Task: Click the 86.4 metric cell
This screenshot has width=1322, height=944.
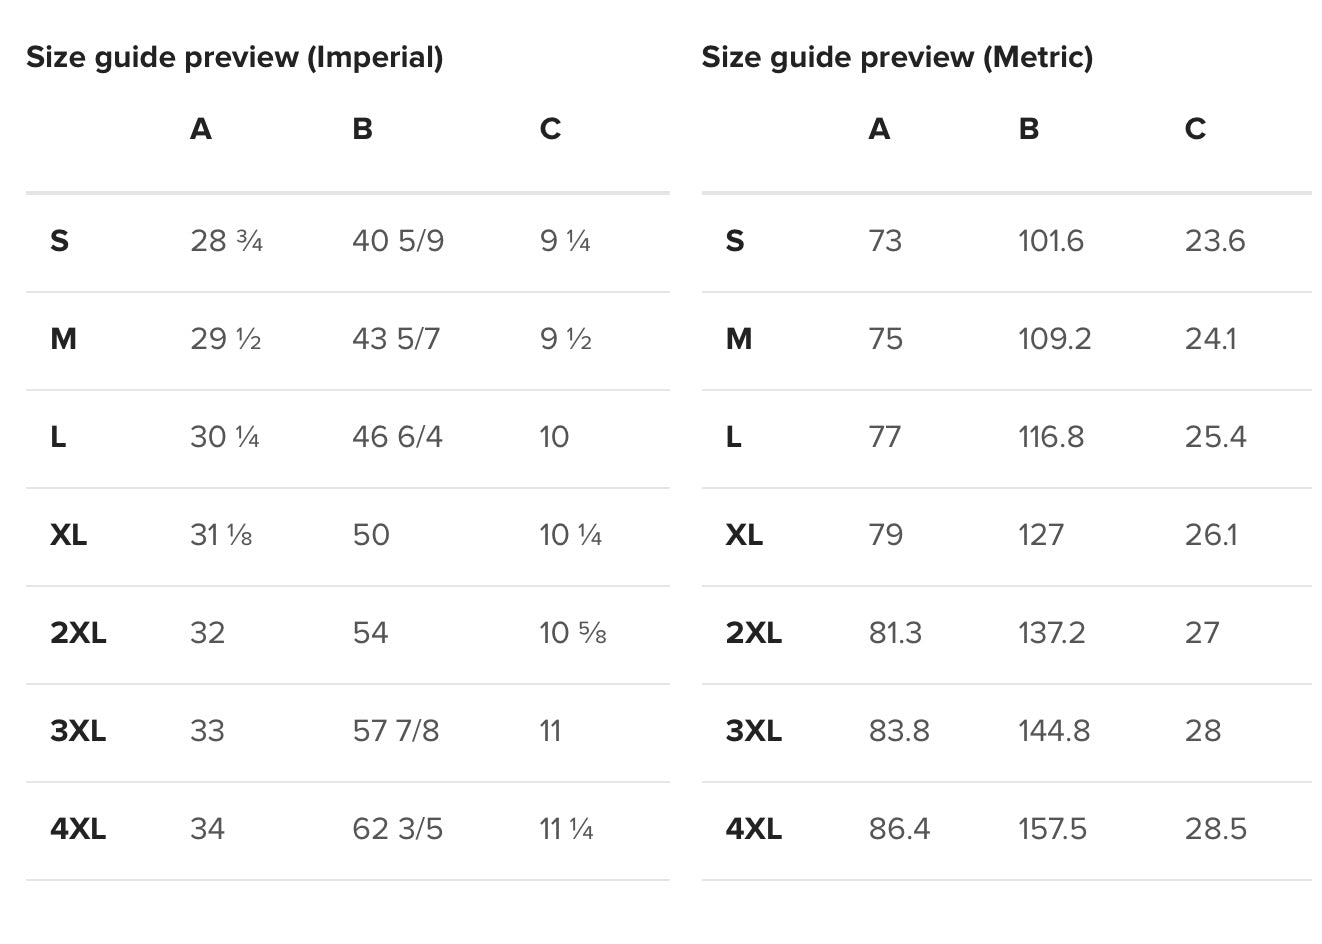Action: [898, 829]
